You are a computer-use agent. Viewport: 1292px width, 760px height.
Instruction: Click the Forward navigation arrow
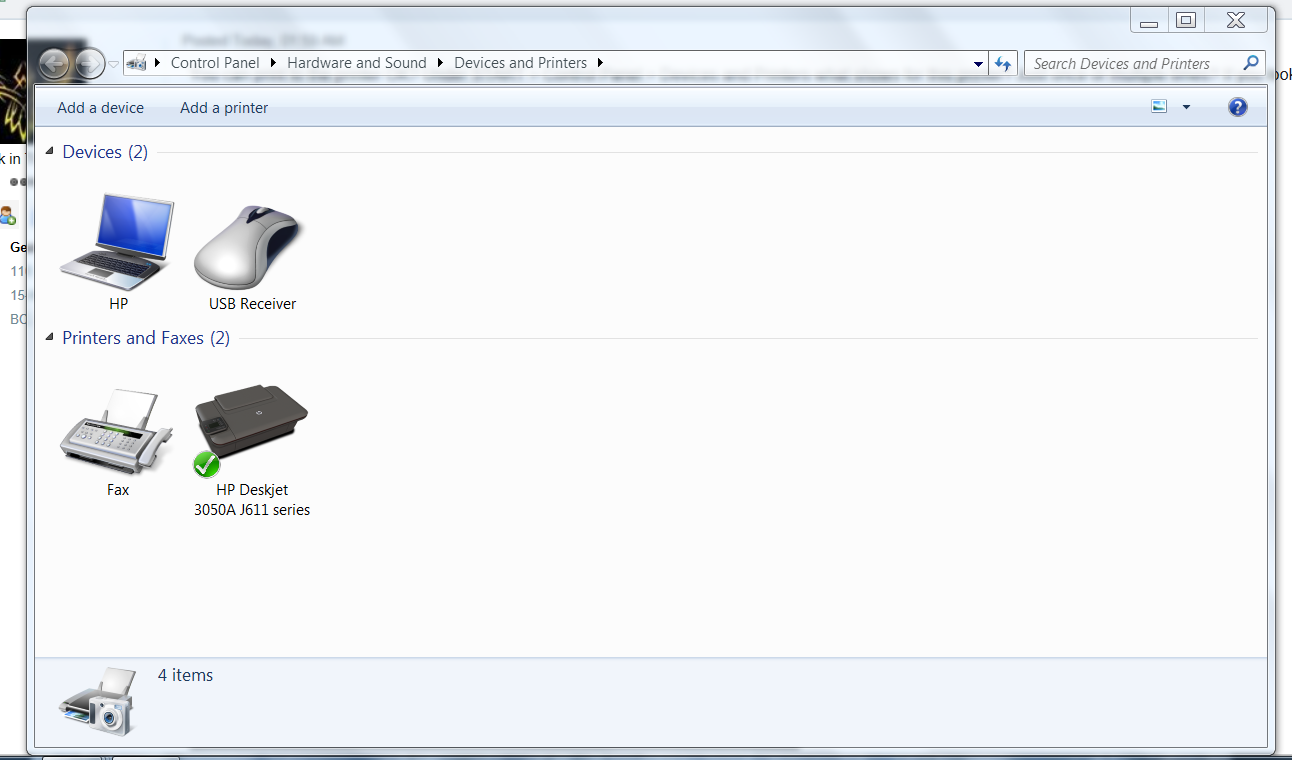90,64
